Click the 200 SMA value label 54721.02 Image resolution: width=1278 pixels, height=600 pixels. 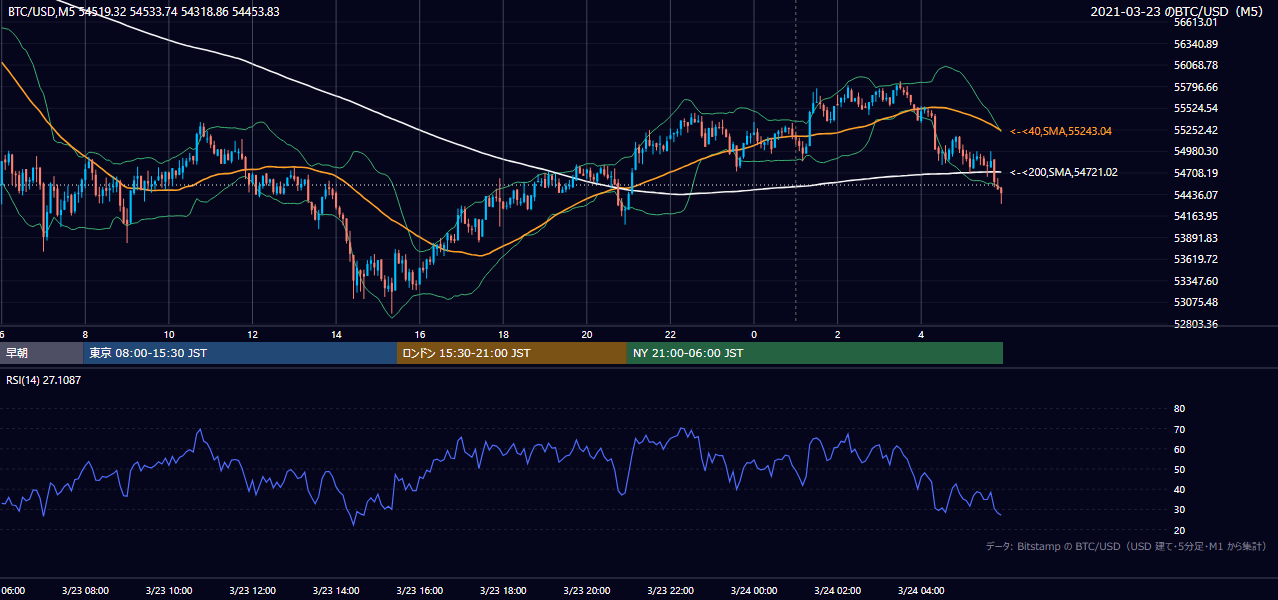1063,173
